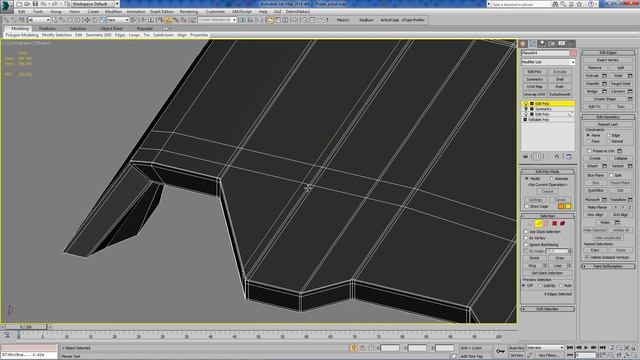The height and width of the screenshot is (360, 640).
Task: Expand the Paint Deformation rollout
Action: [x=608, y=266]
